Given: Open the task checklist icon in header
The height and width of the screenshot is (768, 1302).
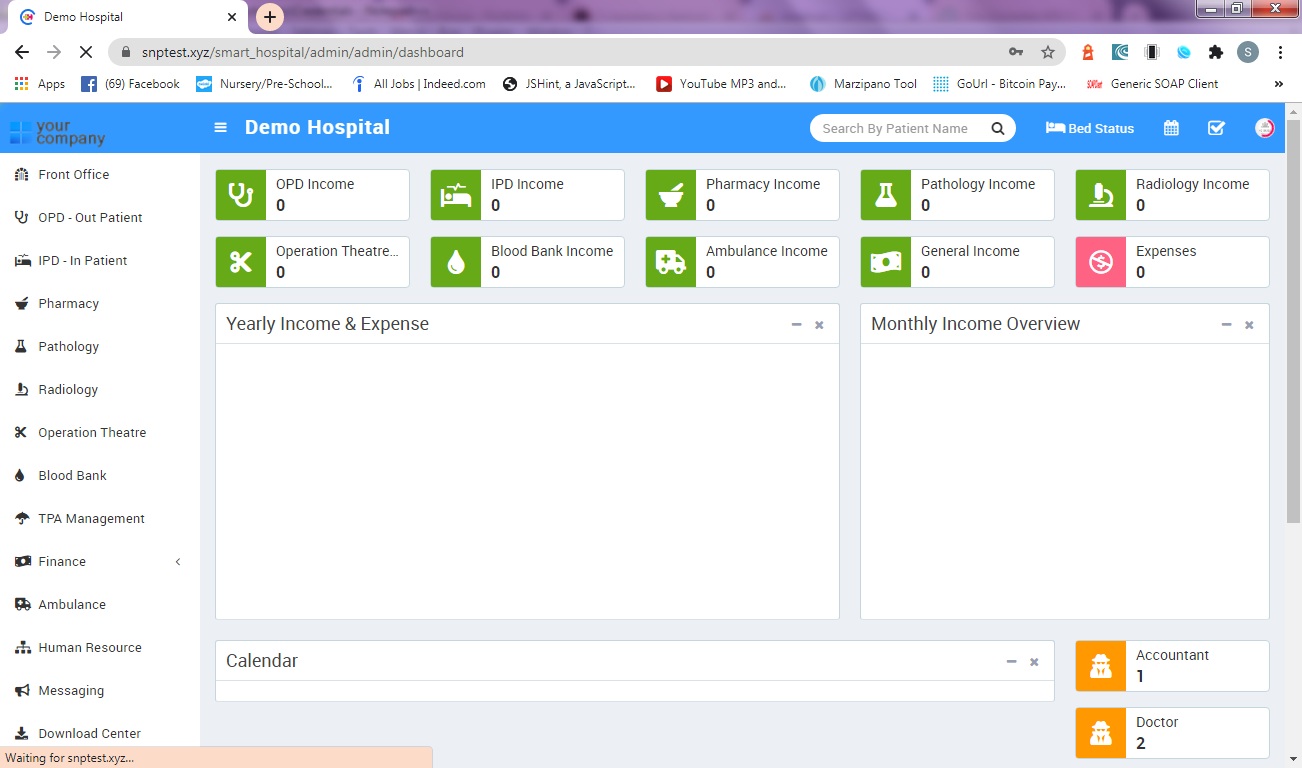Looking at the screenshot, I should 1216,128.
